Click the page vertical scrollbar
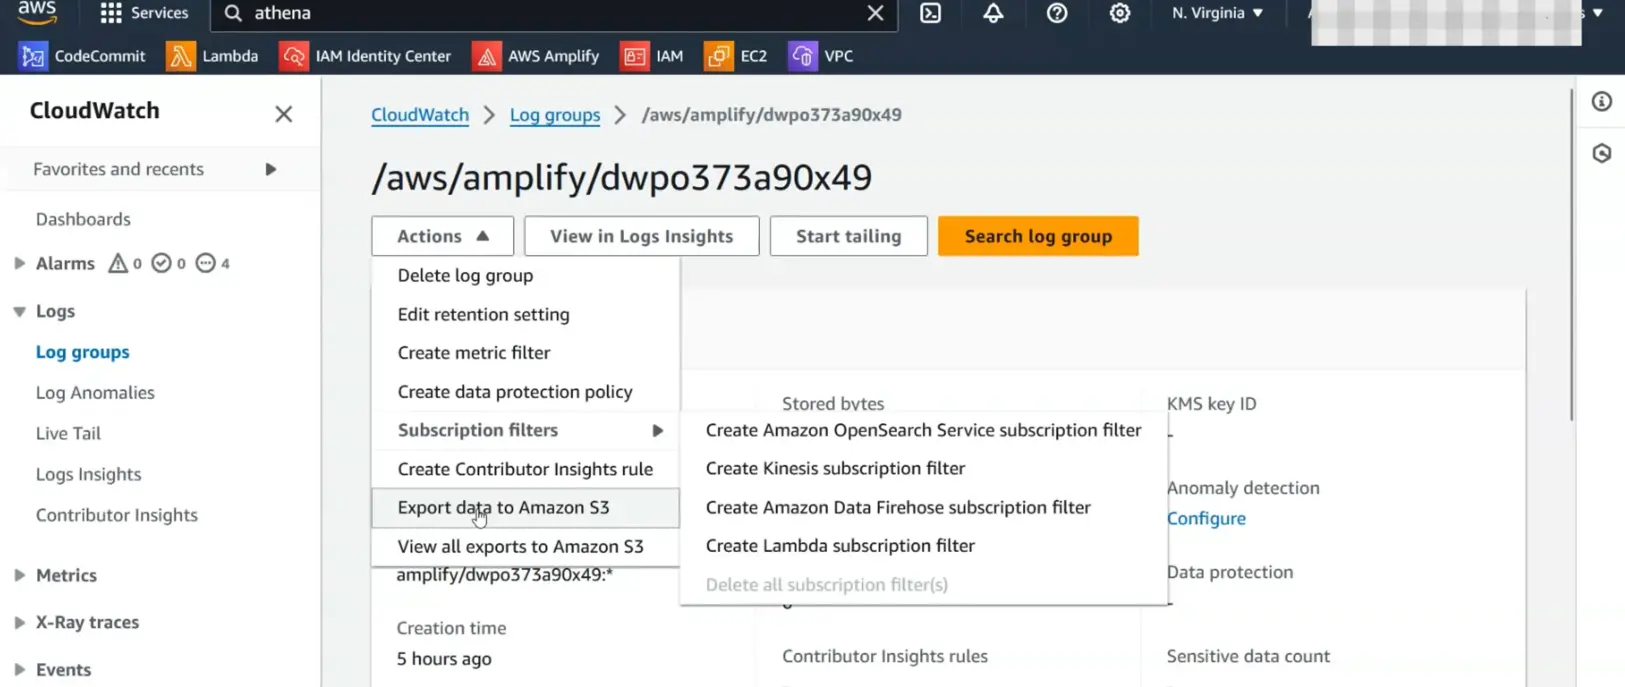This screenshot has height=687, width=1625. click(x=1571, y=253)
